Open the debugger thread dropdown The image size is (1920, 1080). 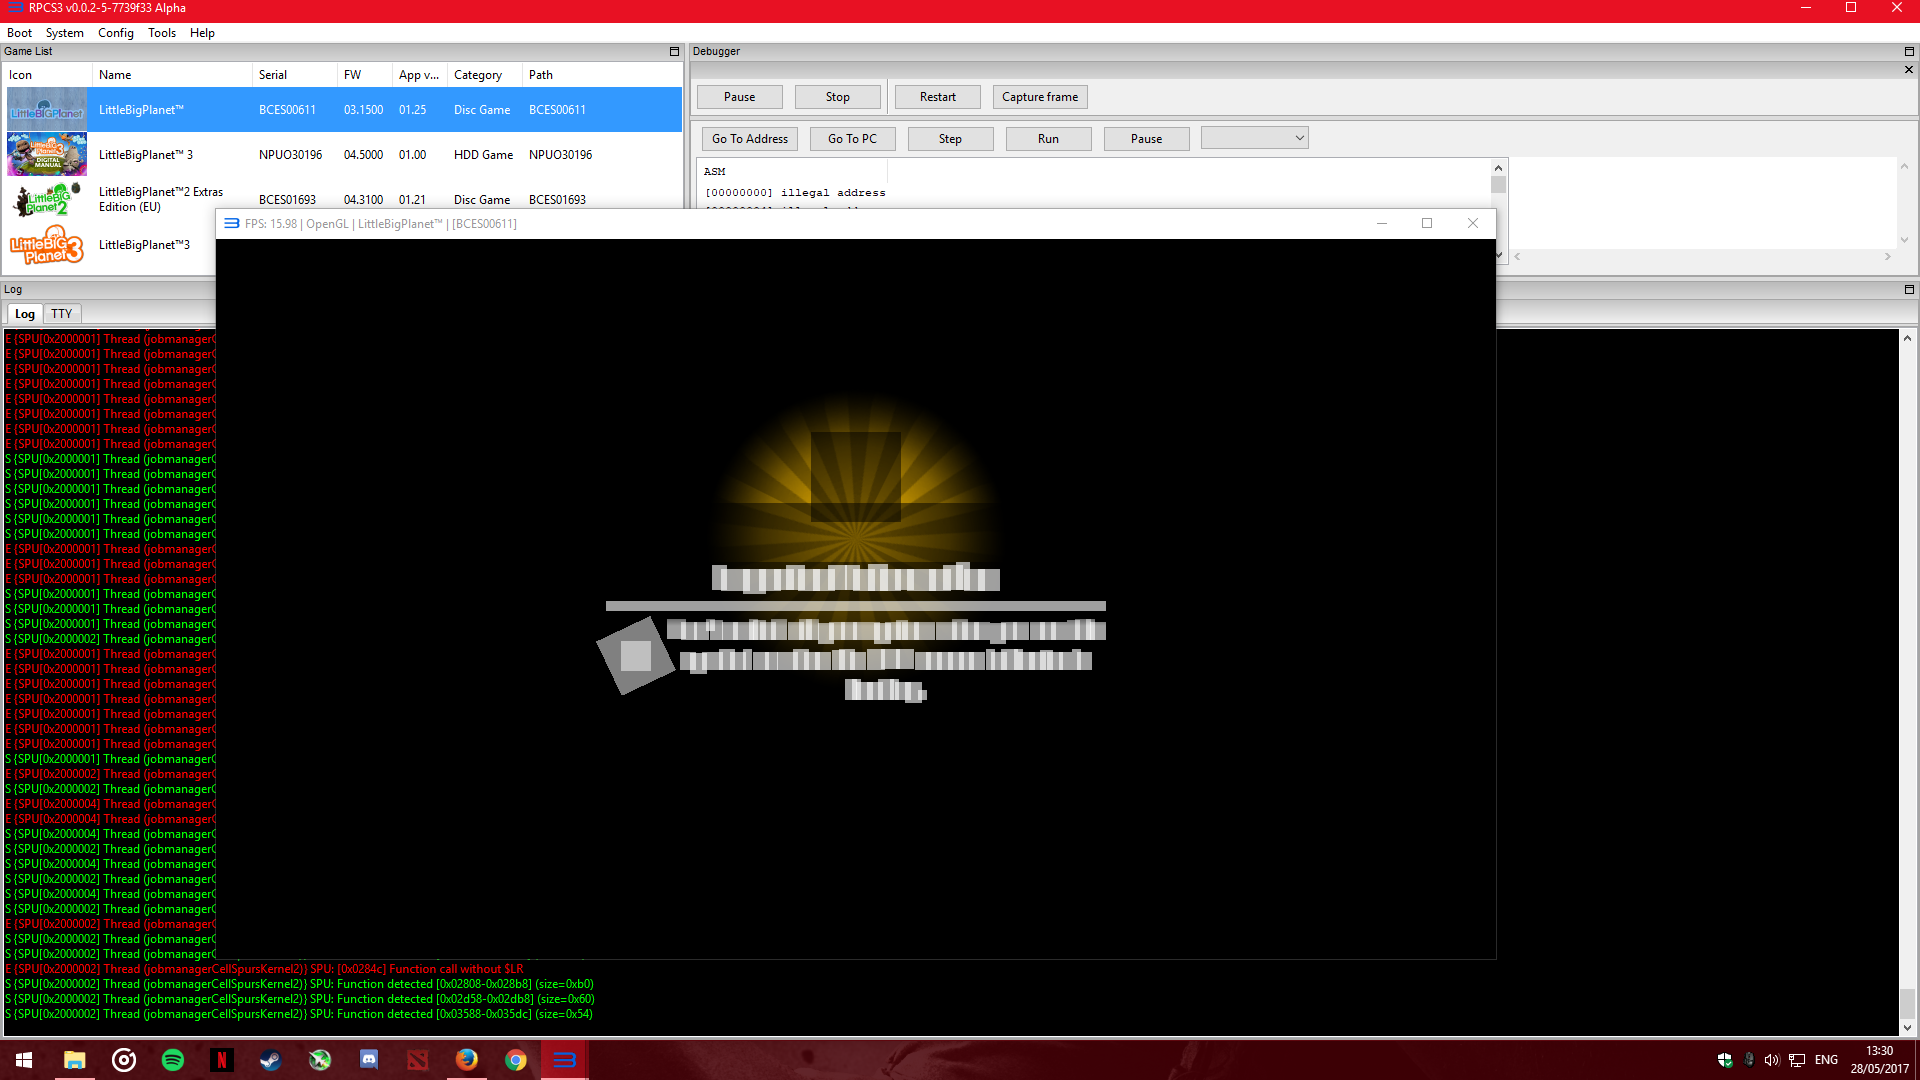pos(1254,138)
